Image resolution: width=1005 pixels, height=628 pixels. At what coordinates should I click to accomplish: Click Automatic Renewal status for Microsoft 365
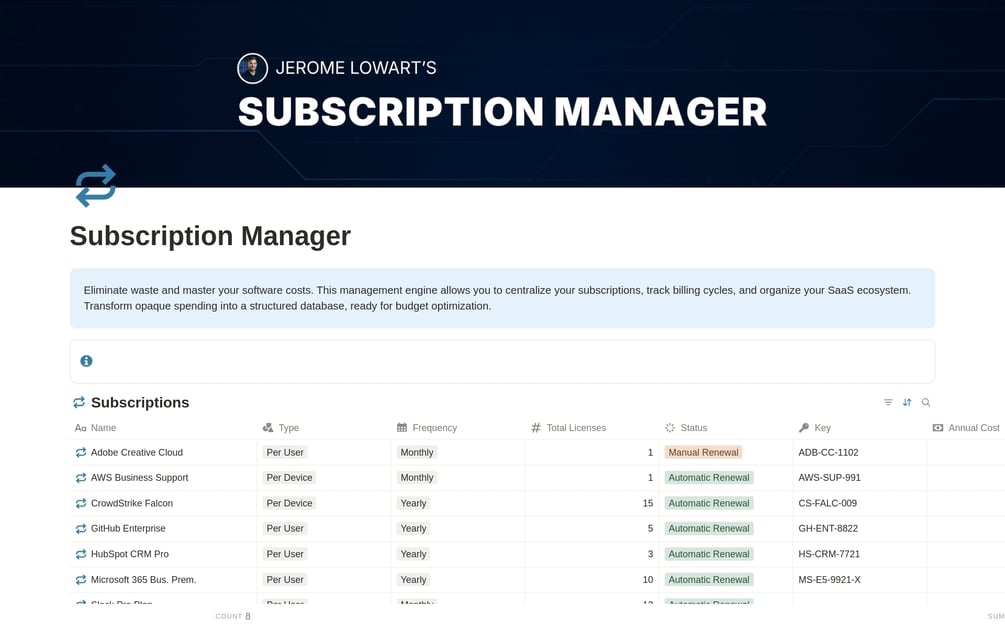[709, 580]
